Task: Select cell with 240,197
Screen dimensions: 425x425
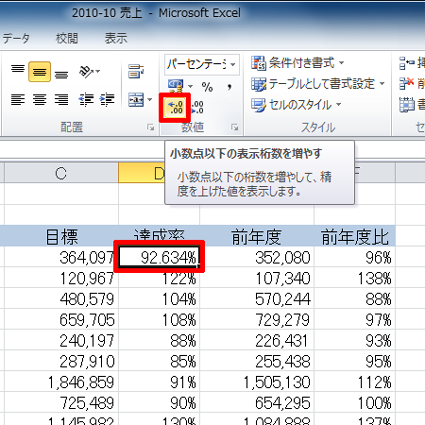Action: pyautogui.click(x=61, y=340)
